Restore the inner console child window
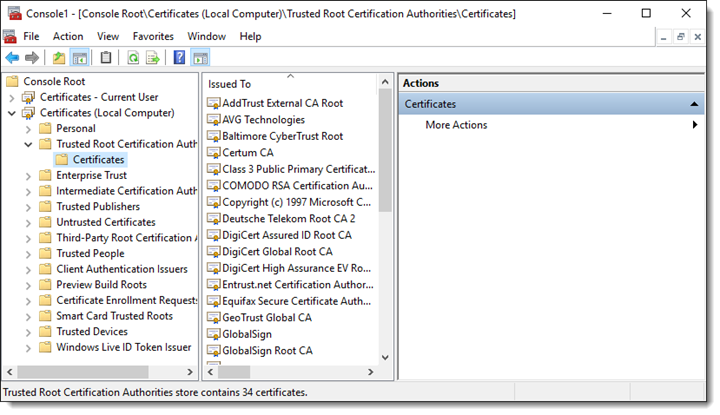 pyautogui.click(x=681, y=37)
